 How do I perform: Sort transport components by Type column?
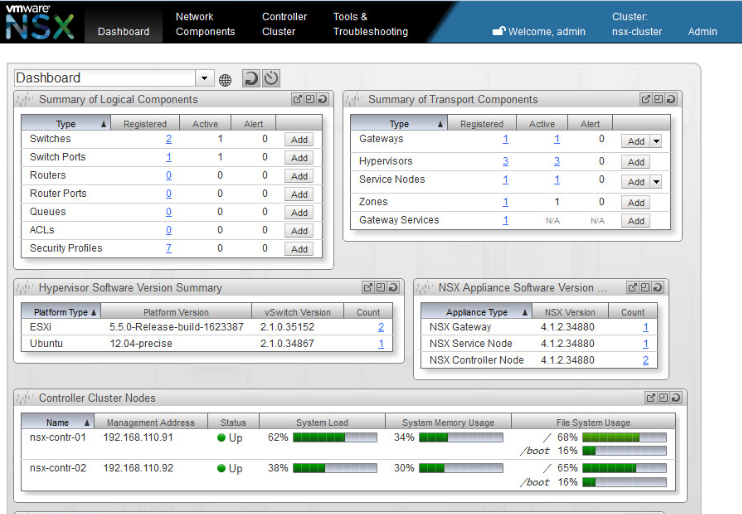(398, 124)
